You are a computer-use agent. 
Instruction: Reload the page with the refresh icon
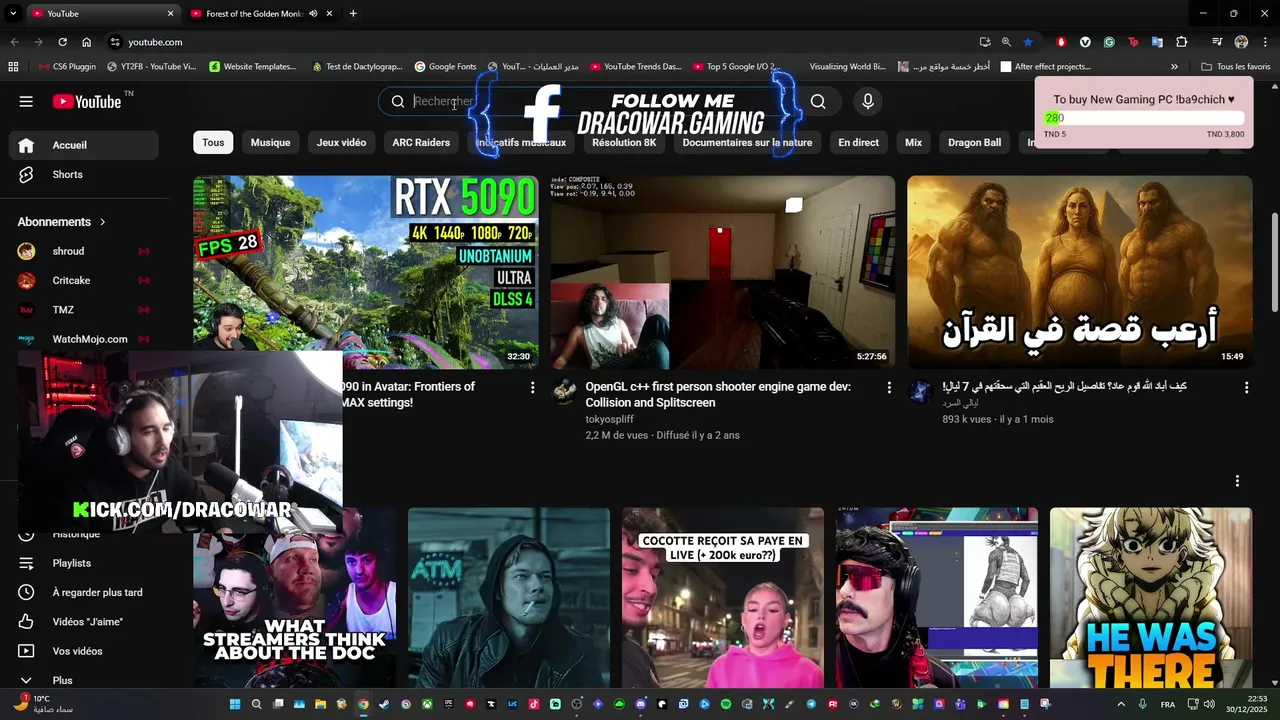point(62,42)
